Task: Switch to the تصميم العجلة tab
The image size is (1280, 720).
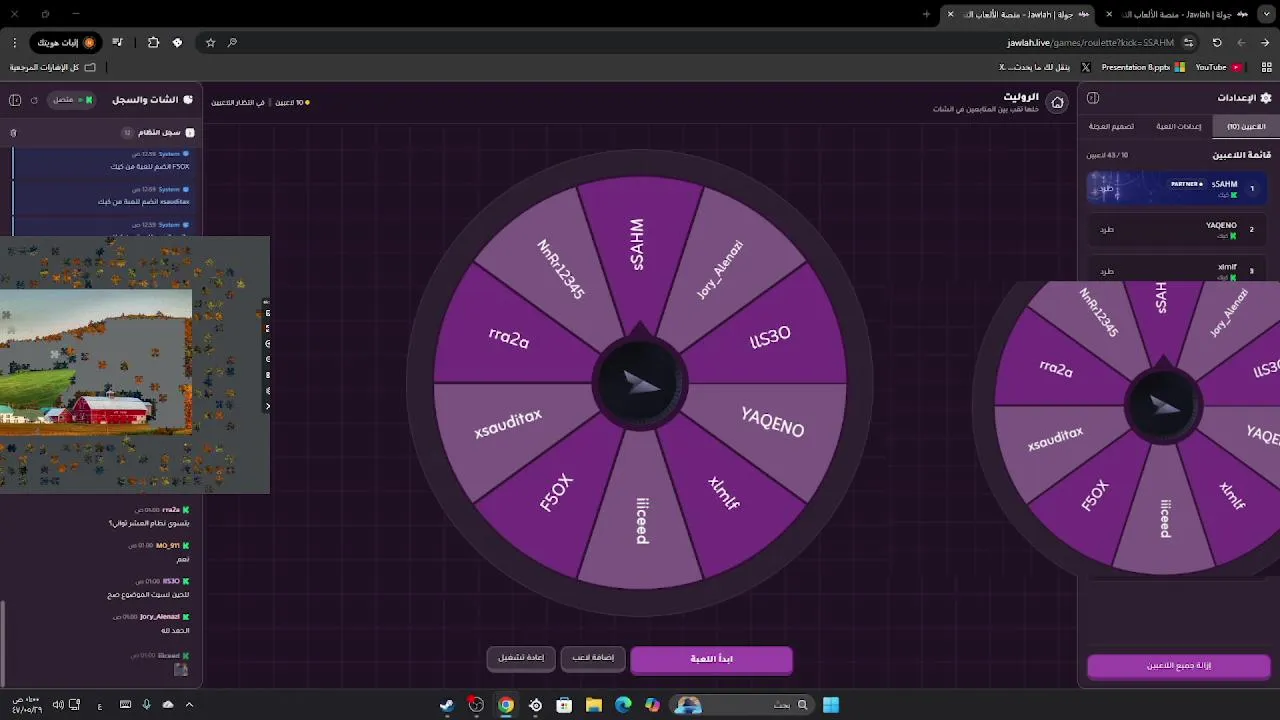Action: [x=1111, y=126]
